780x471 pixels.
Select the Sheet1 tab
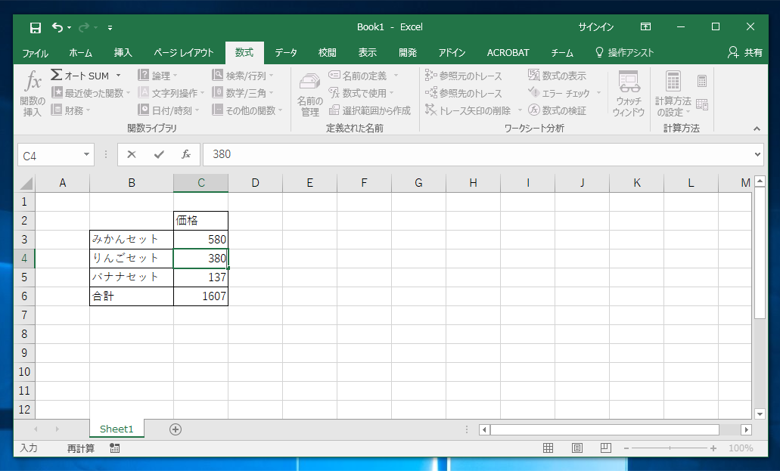116,429
